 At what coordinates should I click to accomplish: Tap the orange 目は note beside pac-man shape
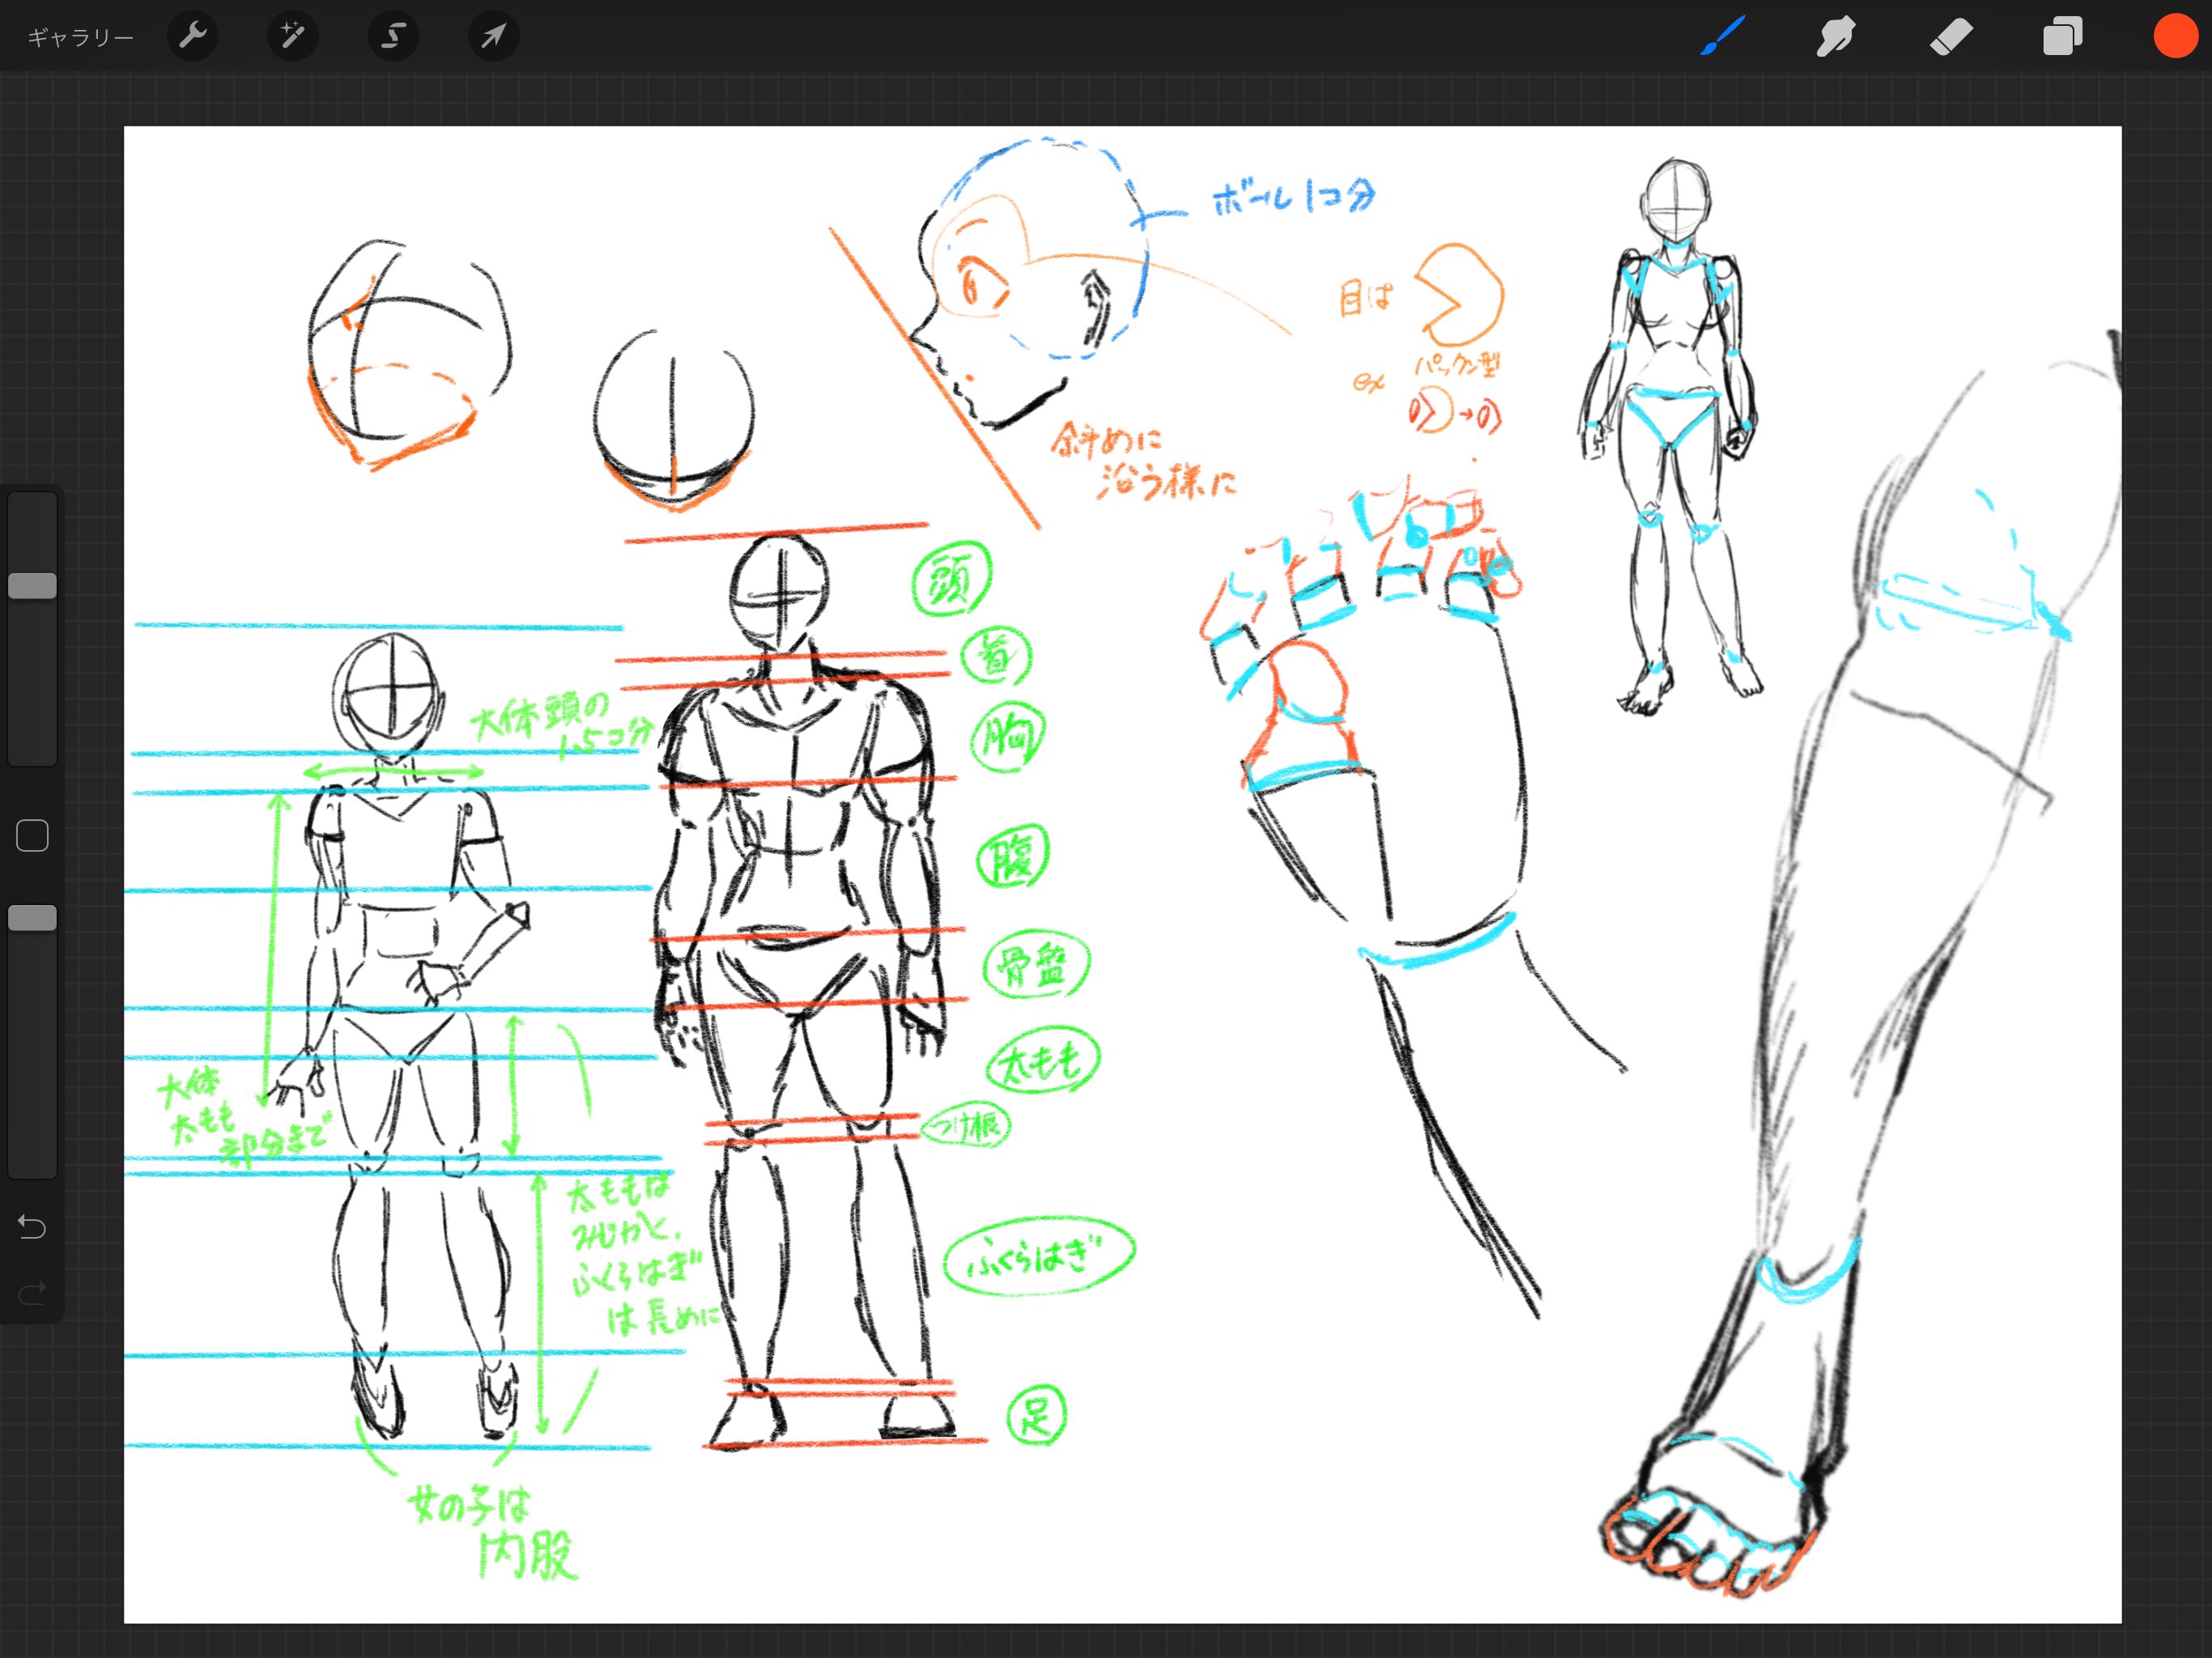point(1366,297)
